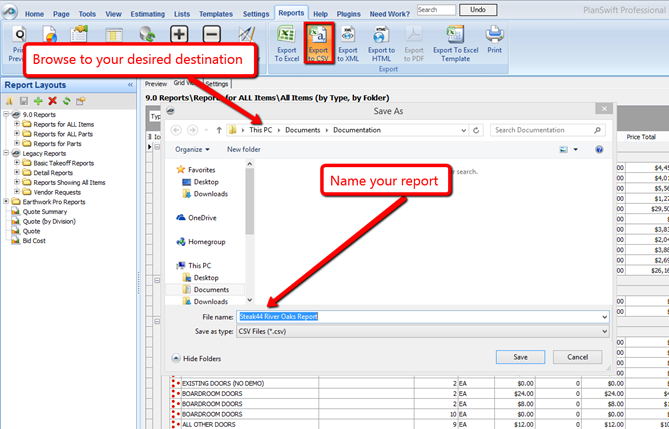
Task: Expand Reports for ALL Items folder
Action: coord(17,124)
